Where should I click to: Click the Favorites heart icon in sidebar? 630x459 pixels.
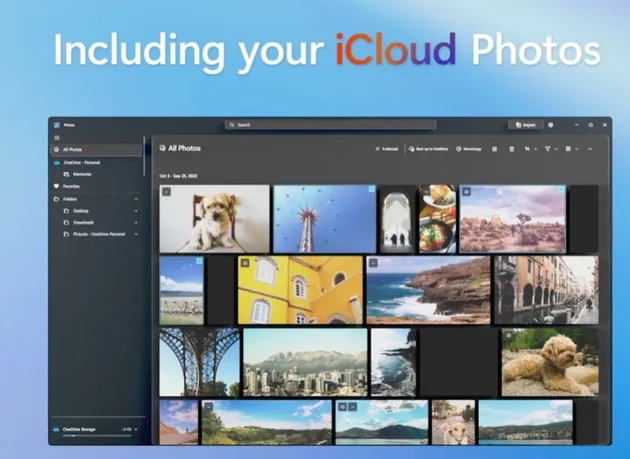(56, 186)
